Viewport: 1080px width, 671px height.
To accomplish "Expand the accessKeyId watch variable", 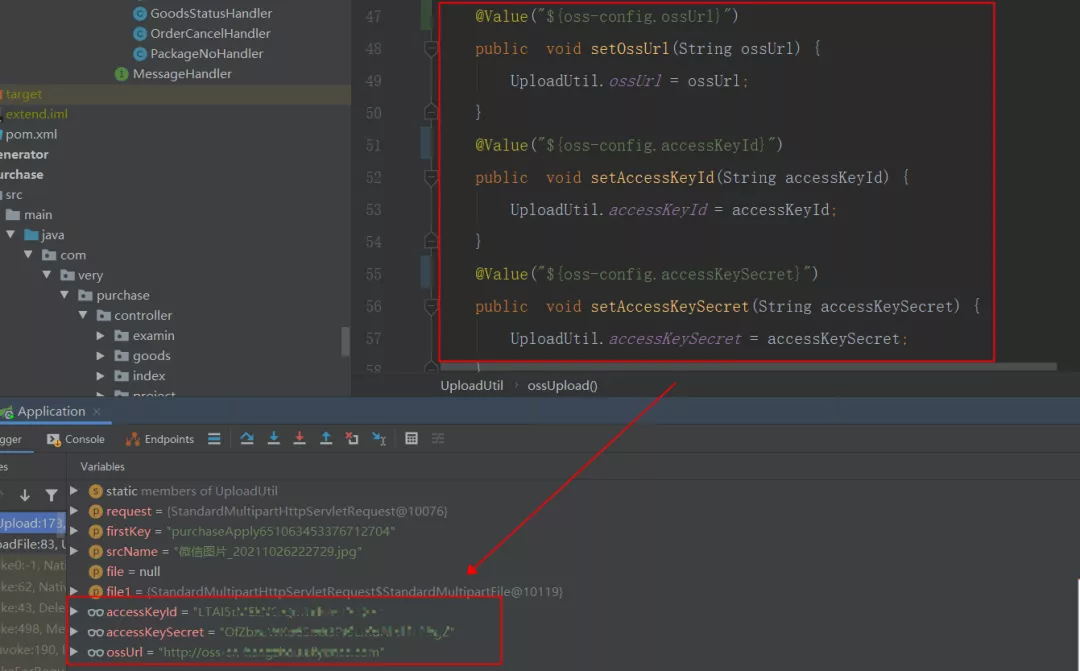I will pyautogui.click(x=74, y=611).
